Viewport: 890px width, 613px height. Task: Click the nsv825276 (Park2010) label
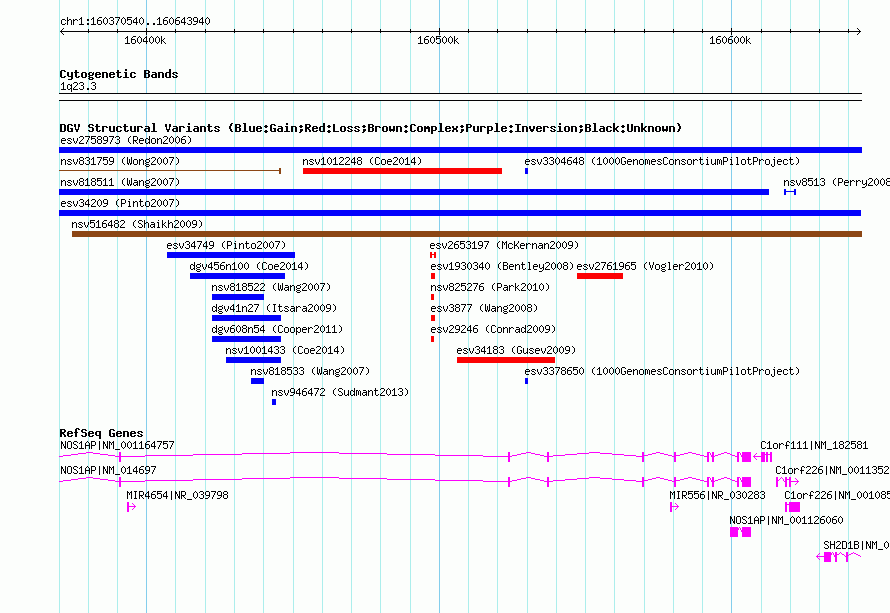(490, 287)
